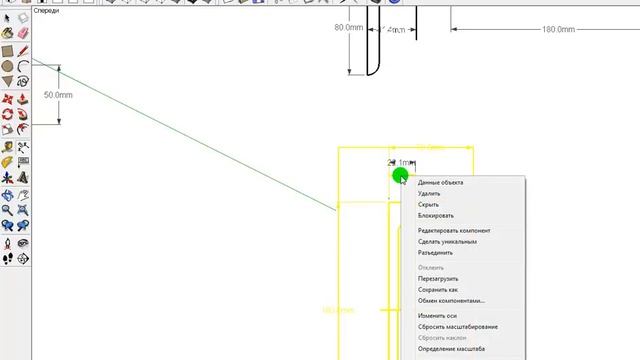Select the arrow Select tool

[x=7, y=18]
